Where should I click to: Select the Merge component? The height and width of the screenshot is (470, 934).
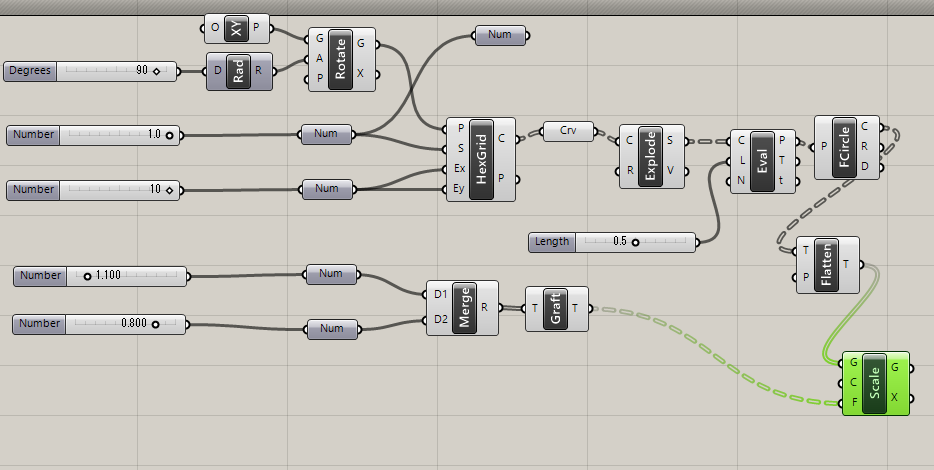464,308
